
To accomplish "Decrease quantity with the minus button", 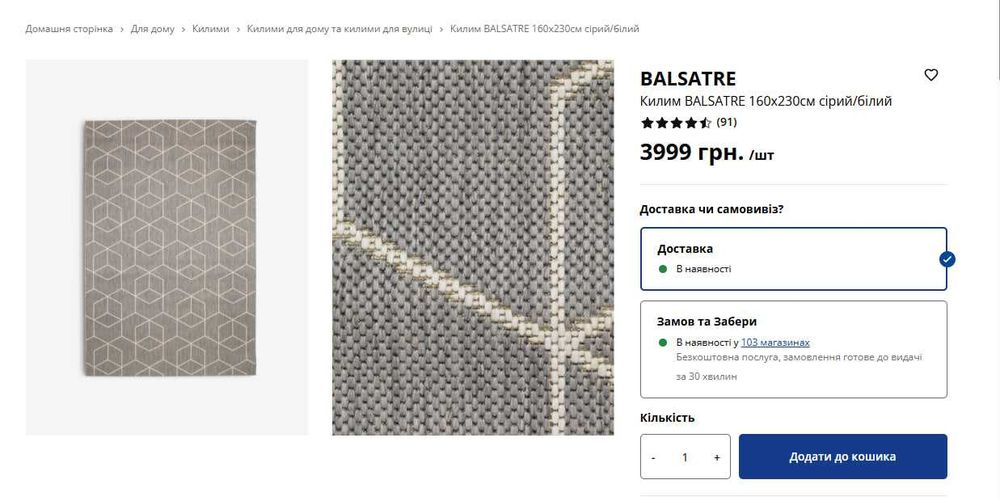I will 654,457.
